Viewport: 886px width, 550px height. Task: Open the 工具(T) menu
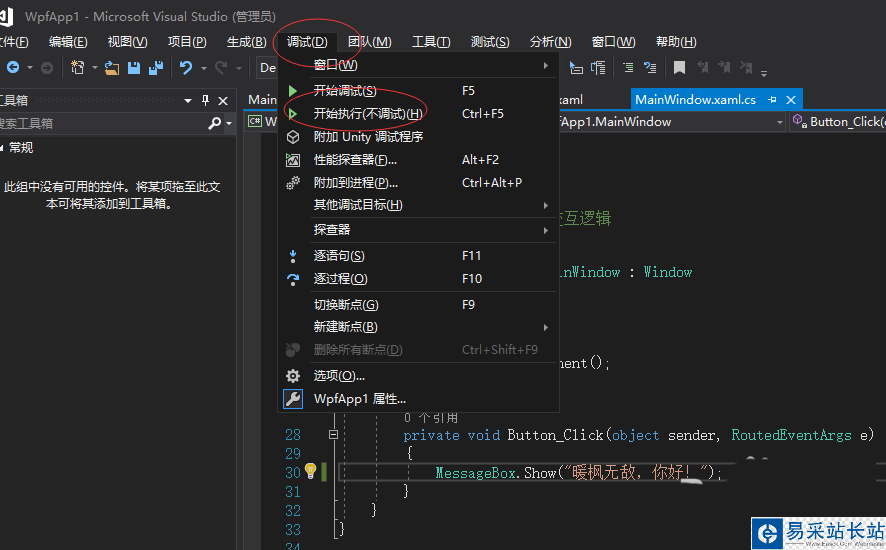click(431, 42)
